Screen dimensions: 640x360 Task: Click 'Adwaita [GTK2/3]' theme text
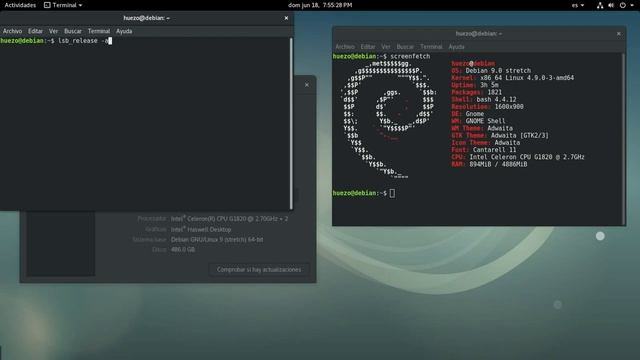[520, 136]
